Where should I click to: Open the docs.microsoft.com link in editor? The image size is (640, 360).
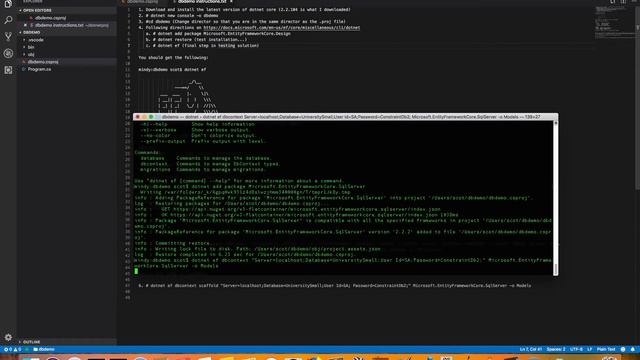(282, 28)
